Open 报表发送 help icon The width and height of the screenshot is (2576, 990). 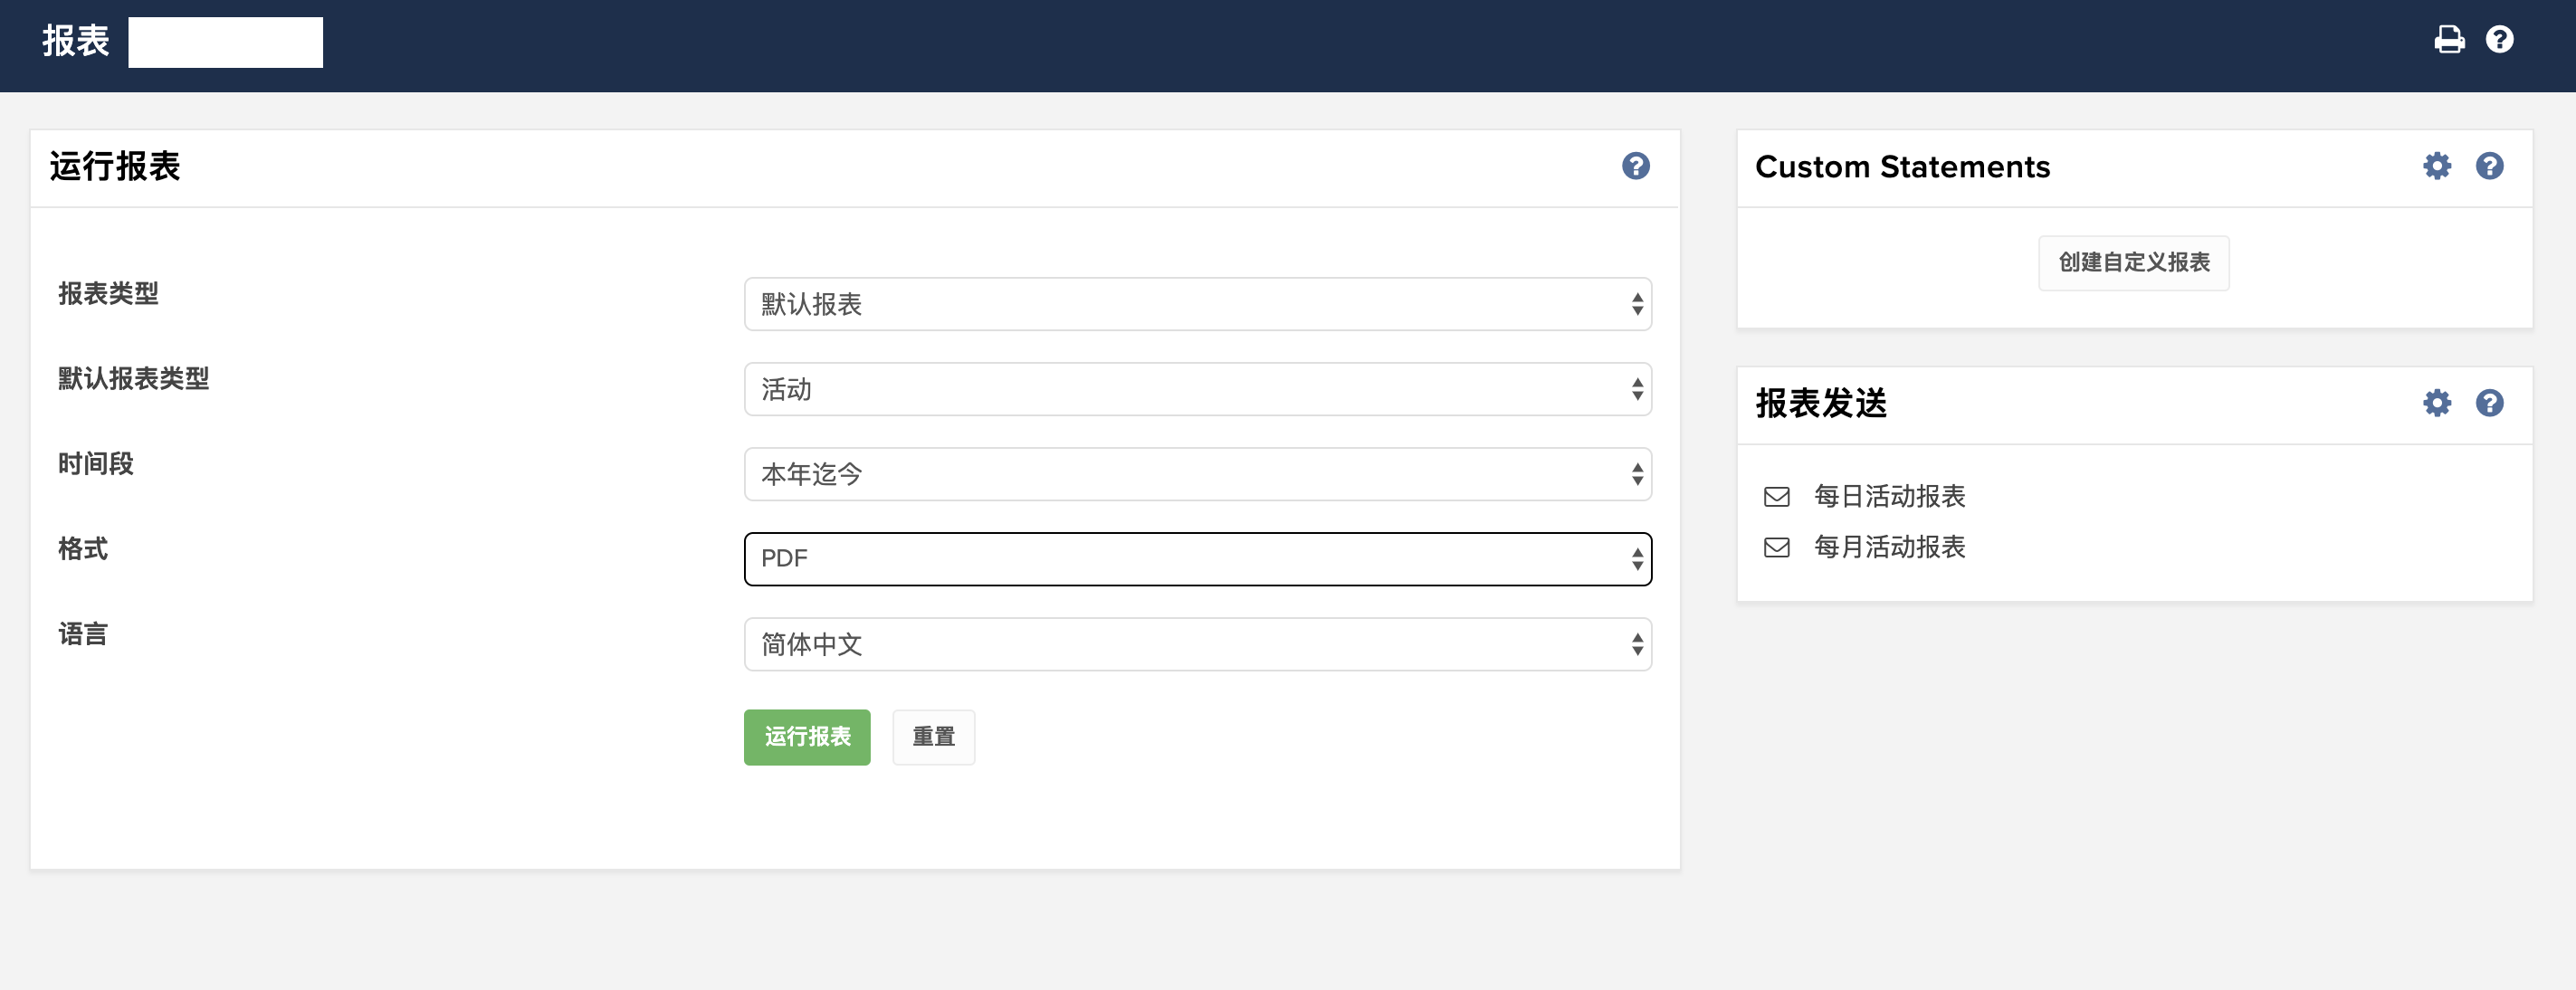pyautogui.click(x=2489, y=403)
